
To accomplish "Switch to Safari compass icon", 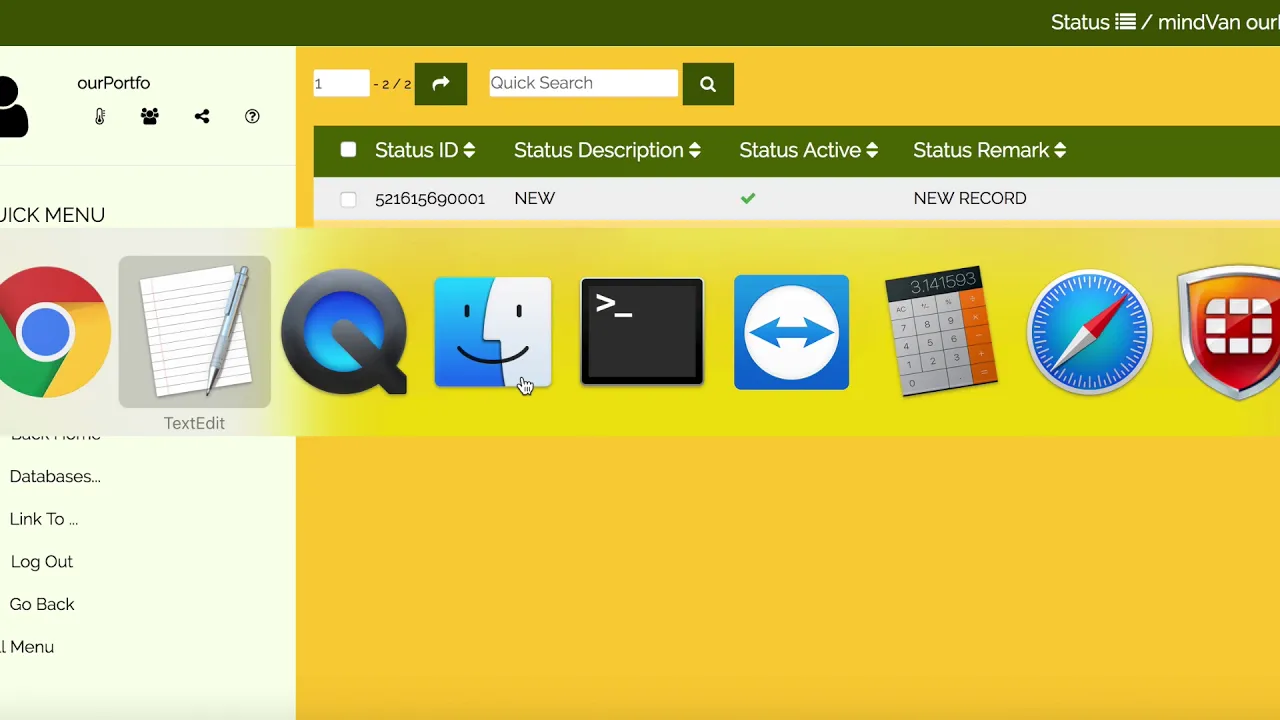I will [1089, 332].
